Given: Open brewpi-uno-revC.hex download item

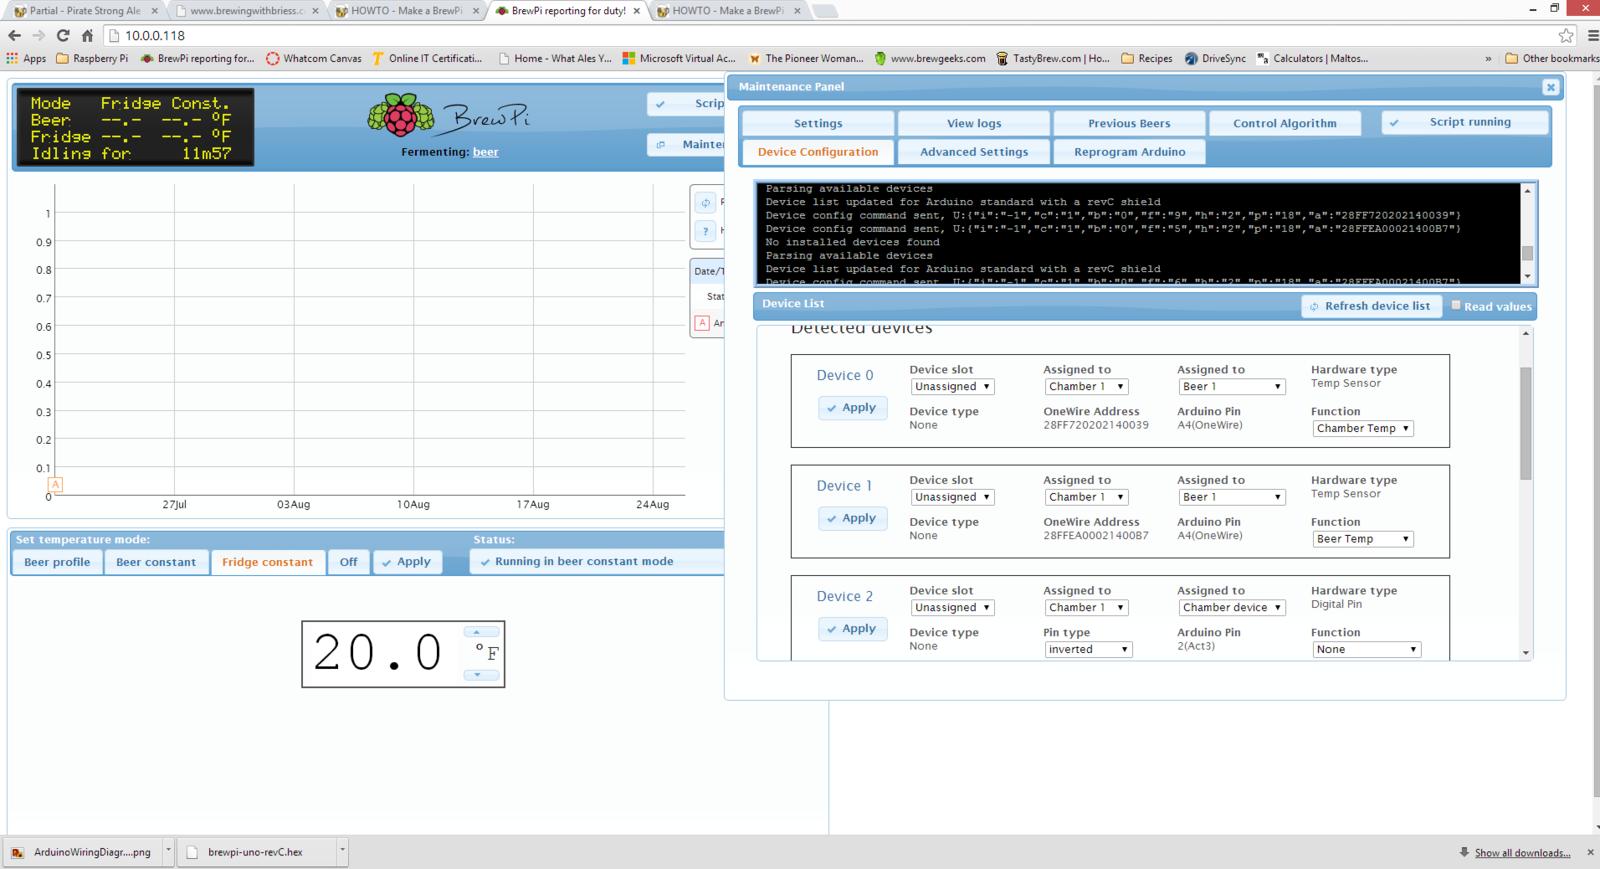Looking at the screenshot, I should coord(256,852).
